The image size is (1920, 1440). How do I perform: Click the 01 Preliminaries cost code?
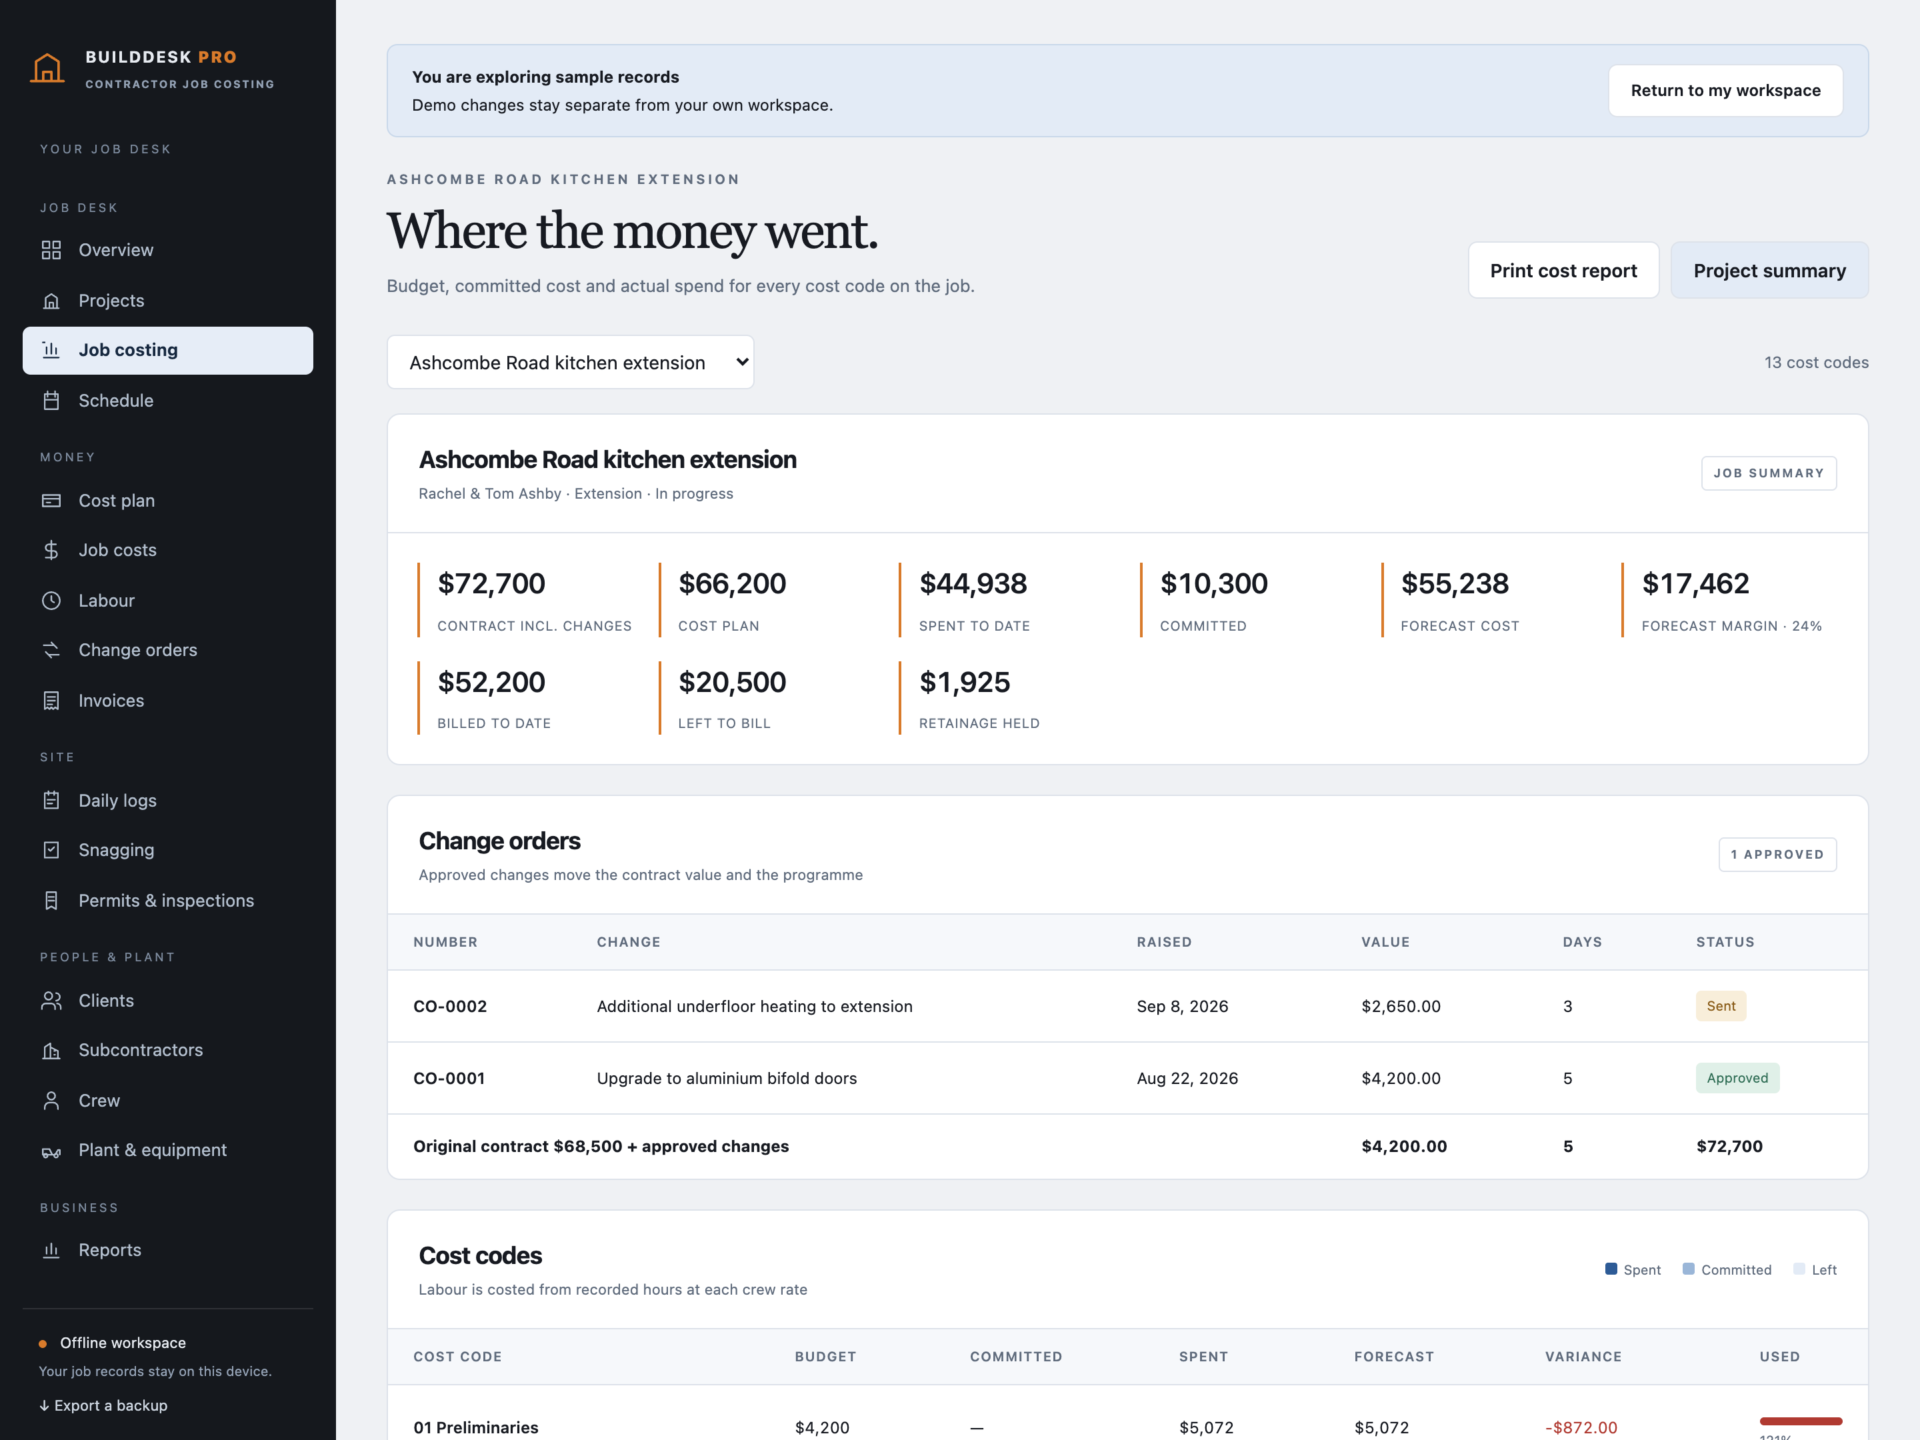point(476,1427)
